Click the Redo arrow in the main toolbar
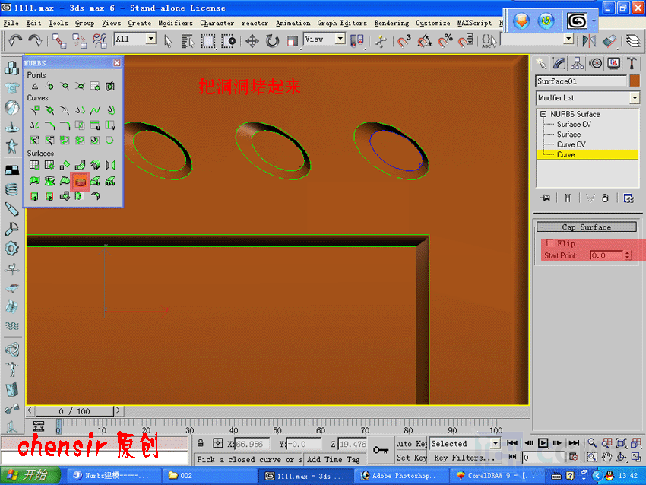 (35, 40)
